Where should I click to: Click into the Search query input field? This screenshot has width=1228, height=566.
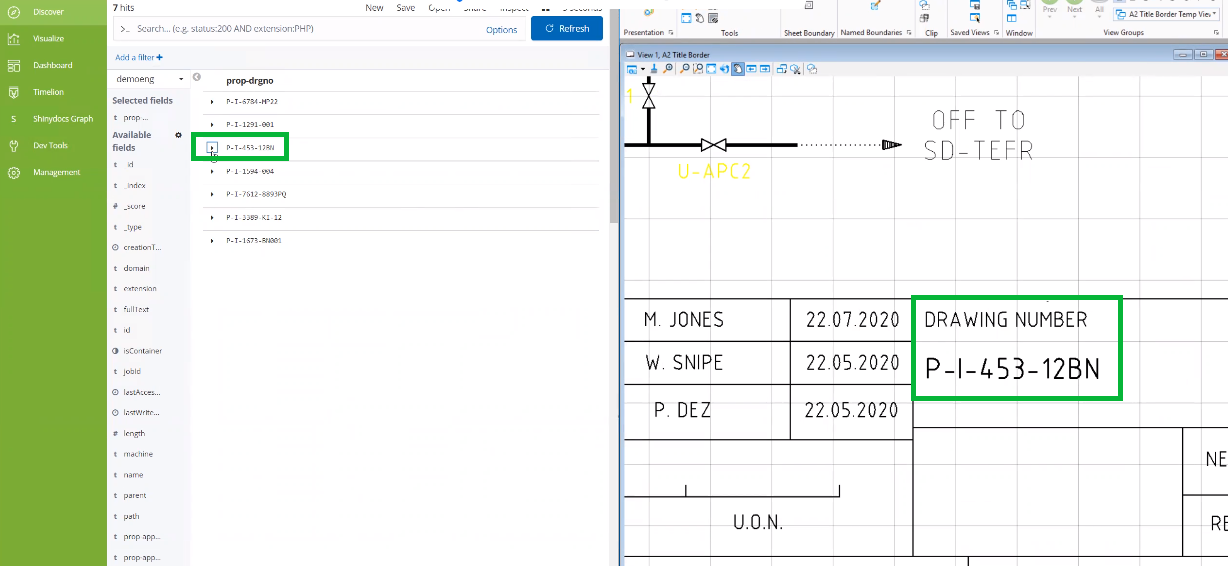pyautogui.click(x=300, y=29)
